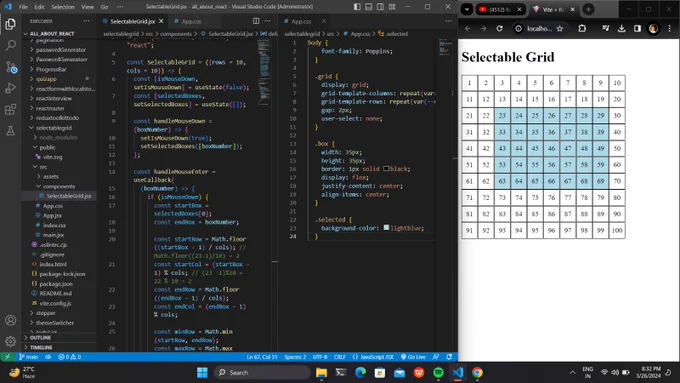Toggle secondary side bar layout icon
This screenshot has height=383, width=680.
(380, 7)
